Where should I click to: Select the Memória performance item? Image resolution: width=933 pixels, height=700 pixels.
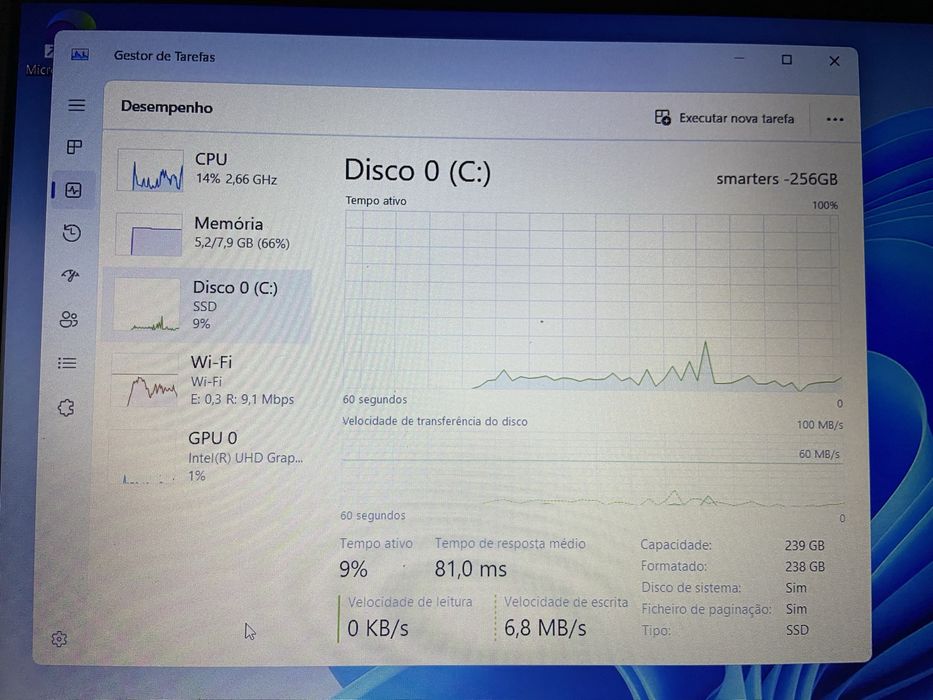coord(209,233)
